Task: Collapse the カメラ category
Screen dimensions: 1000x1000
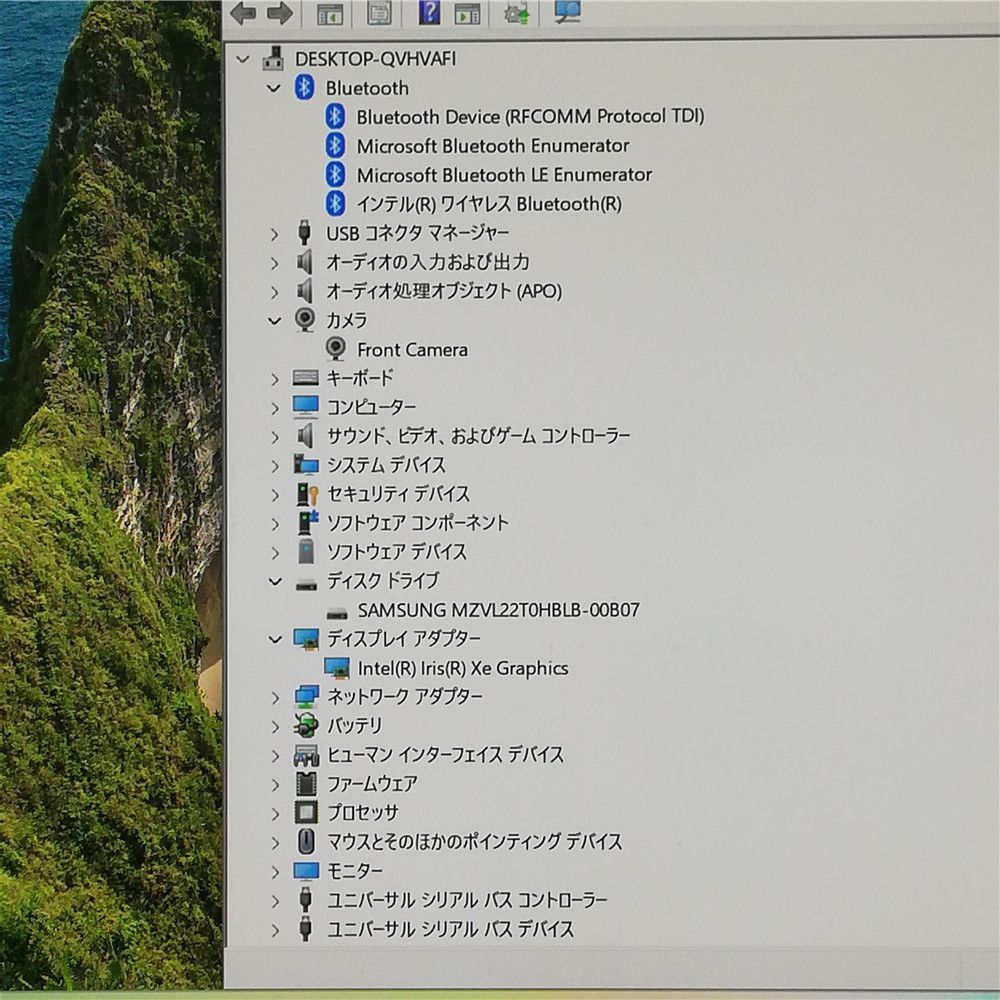Action: (x=274, y=320)
